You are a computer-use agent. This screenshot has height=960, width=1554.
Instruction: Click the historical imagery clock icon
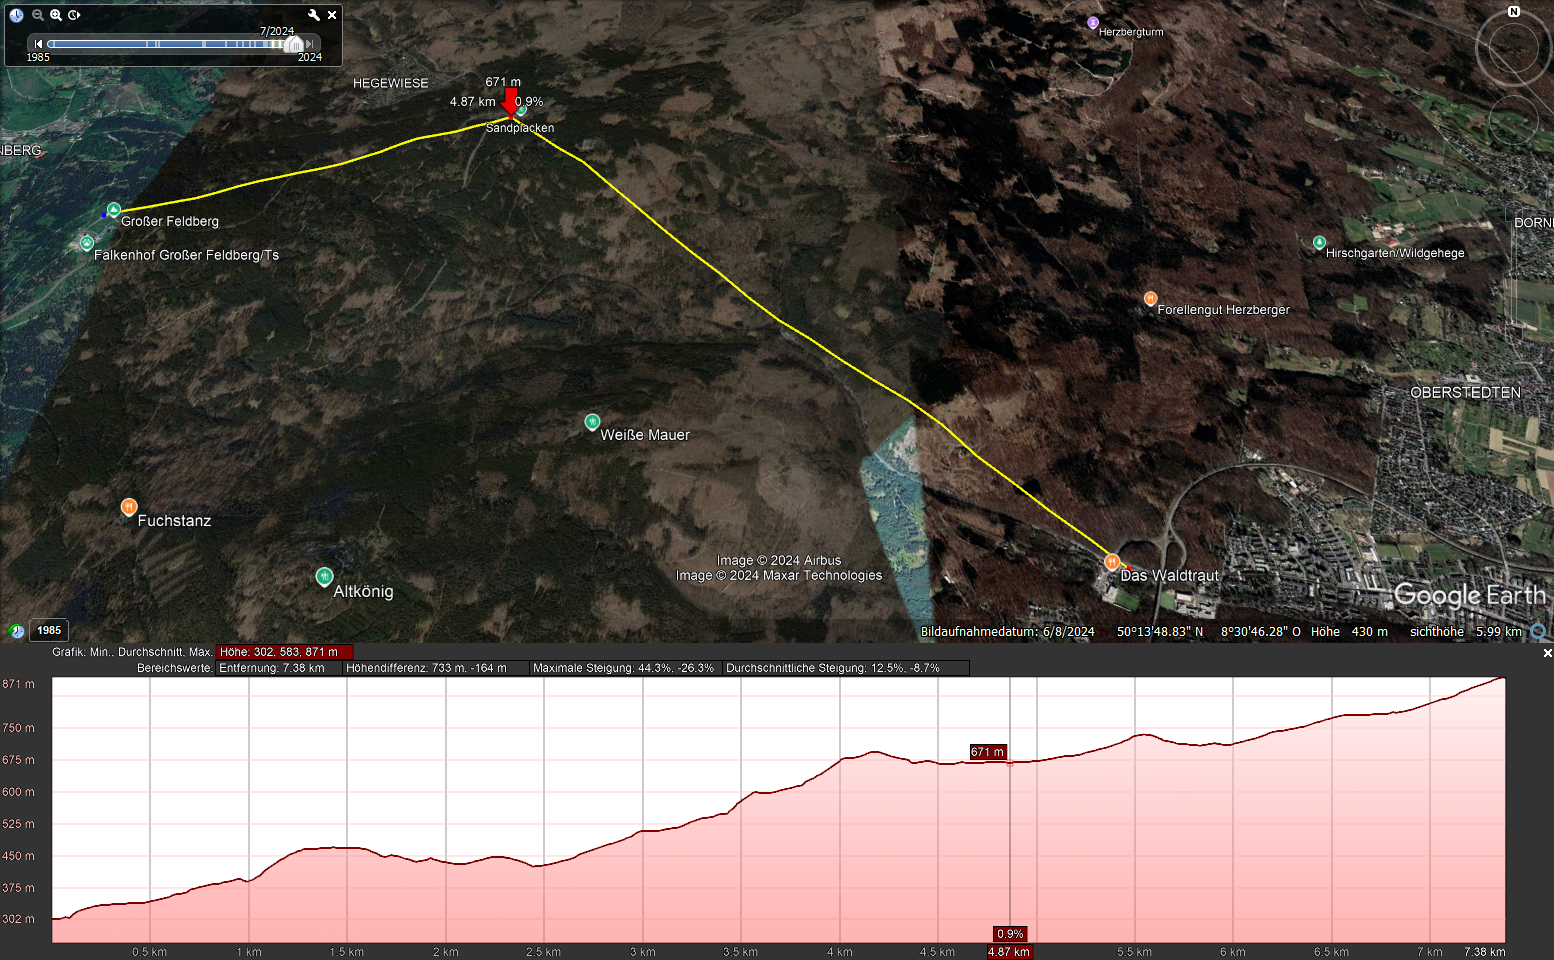tap(16, 15)
